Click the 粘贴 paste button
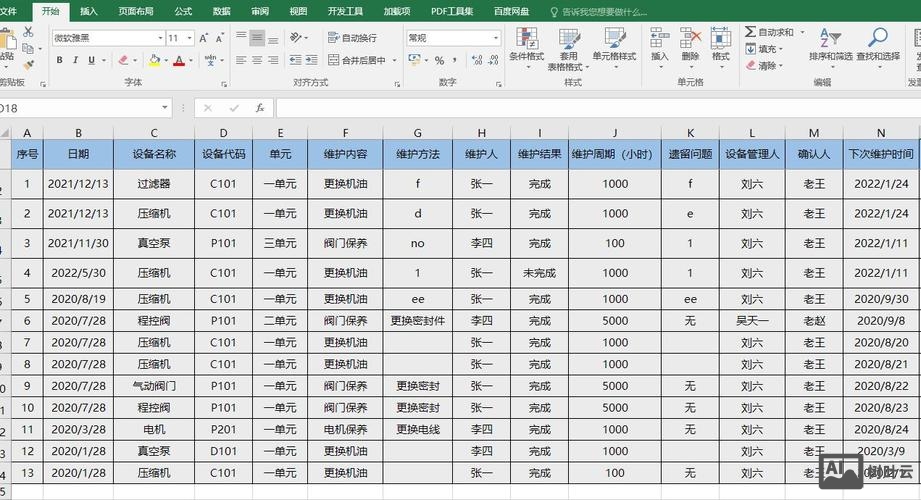Screen dimensions: 921x500 pos(7,47)
